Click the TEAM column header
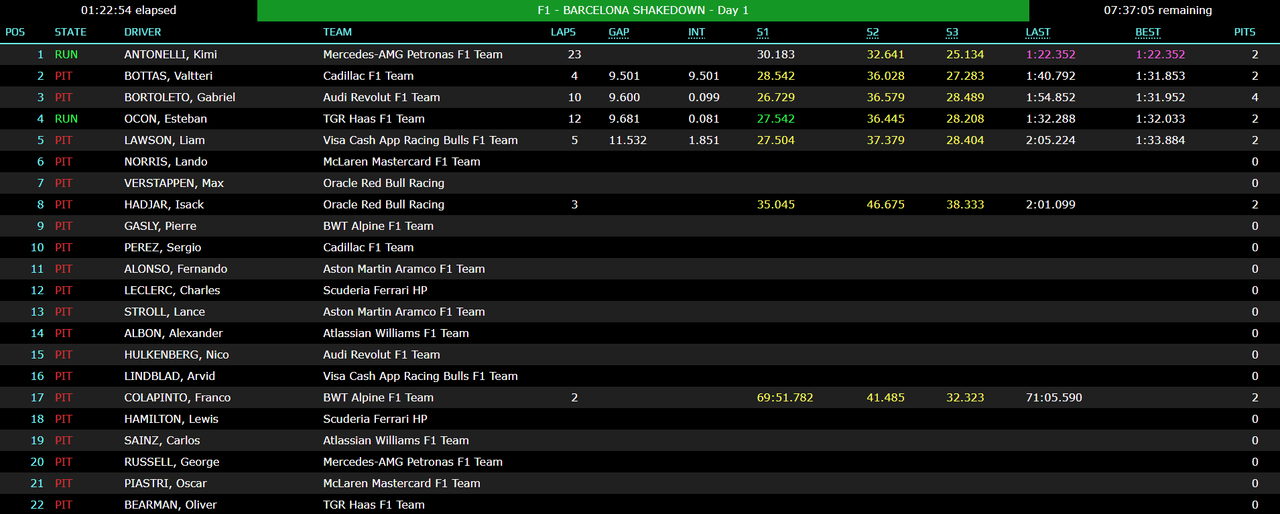Screen dimensions: 1280x514 point(337,33)
